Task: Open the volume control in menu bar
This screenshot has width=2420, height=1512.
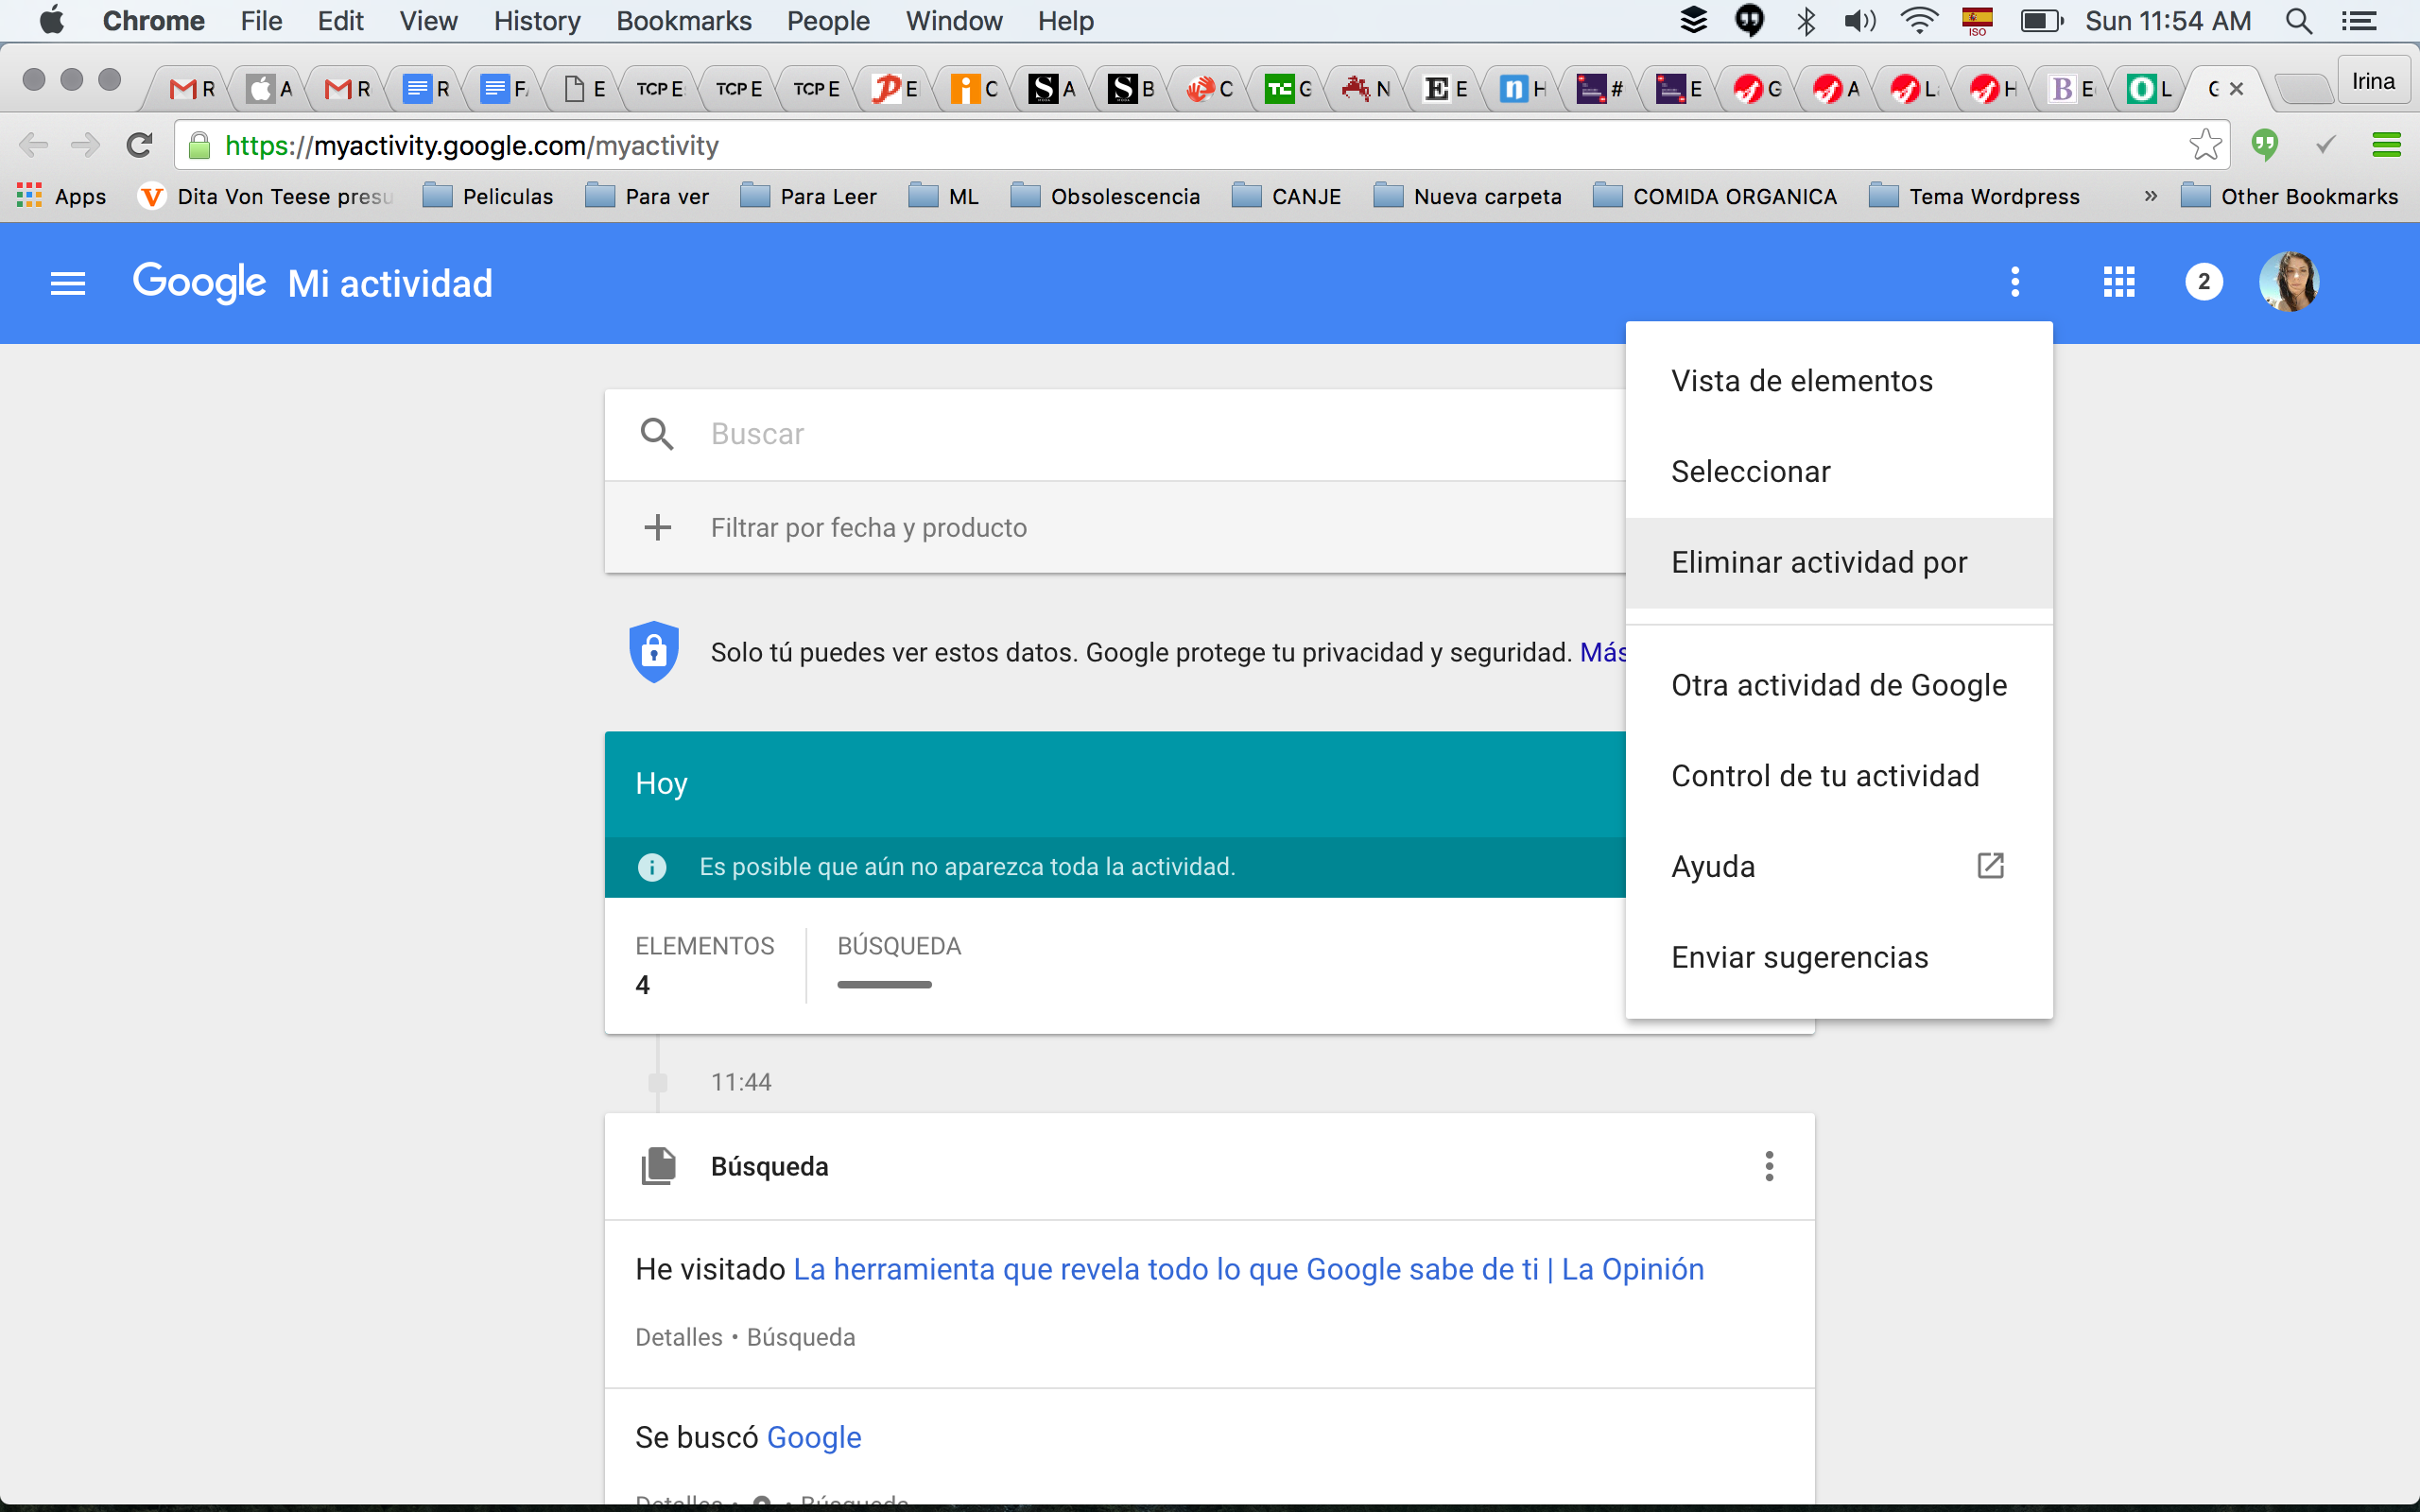Action: (x=1860, y=21)
